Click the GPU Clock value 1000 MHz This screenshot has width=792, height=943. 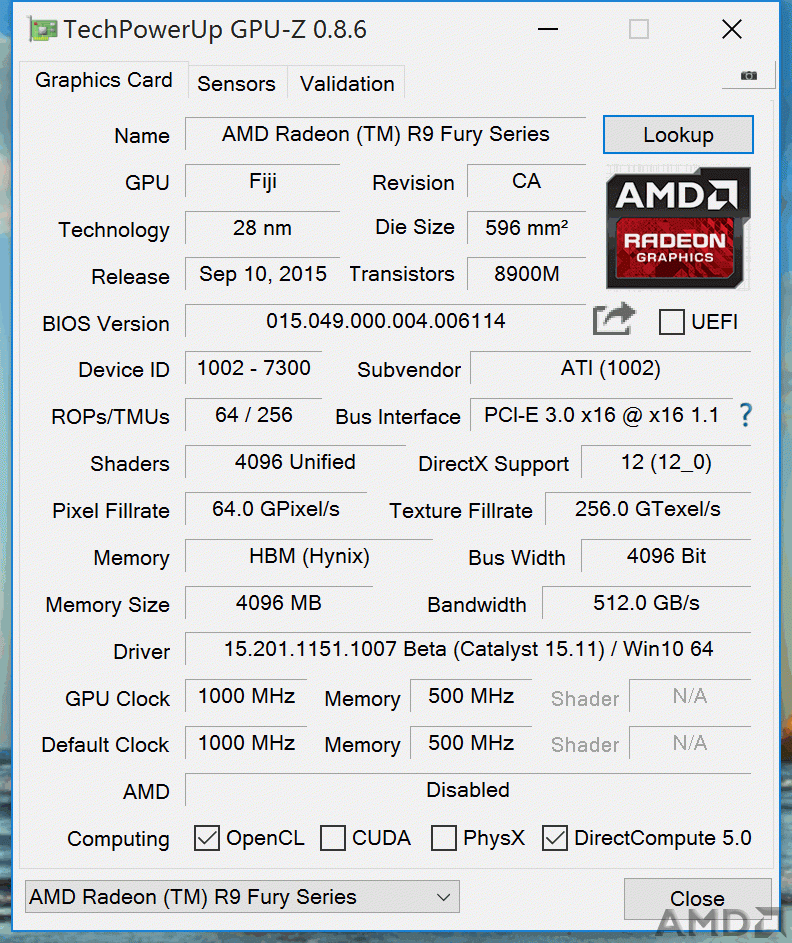(247, 696)
